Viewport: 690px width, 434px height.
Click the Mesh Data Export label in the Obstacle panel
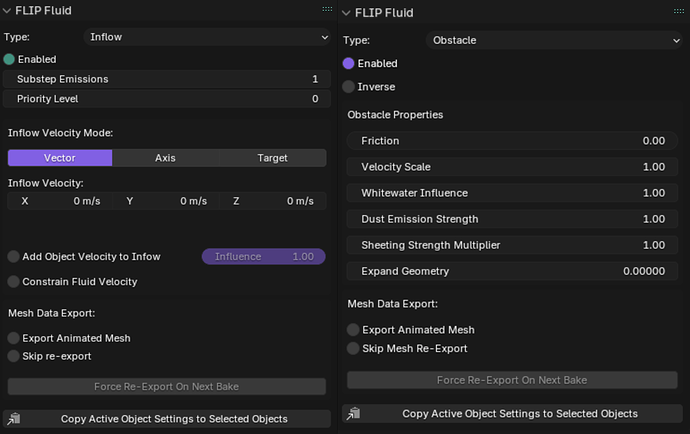coord(393,304)
